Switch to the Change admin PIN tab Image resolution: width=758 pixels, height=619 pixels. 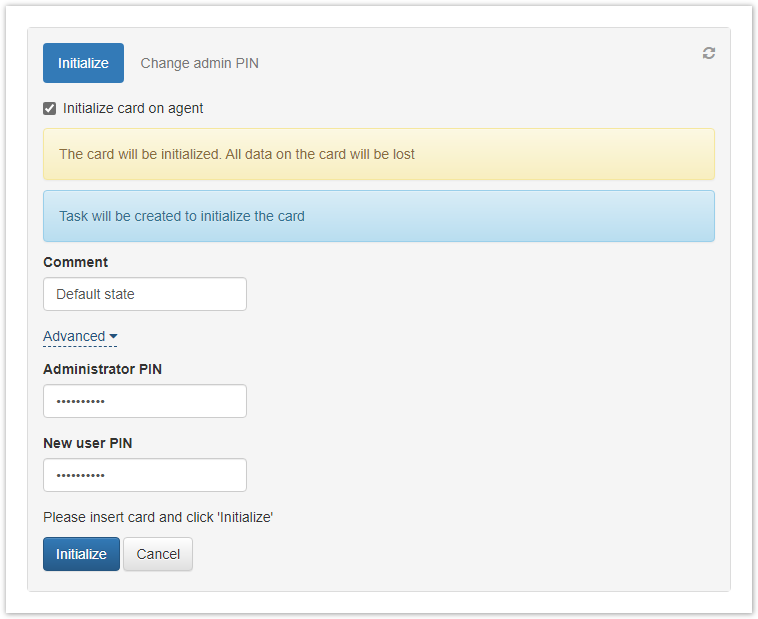(199, 63)
